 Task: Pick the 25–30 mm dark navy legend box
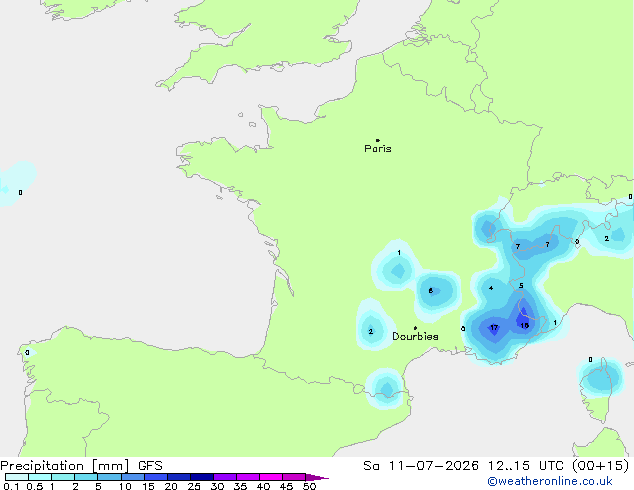pyautogui.click(x=202, y=477)
